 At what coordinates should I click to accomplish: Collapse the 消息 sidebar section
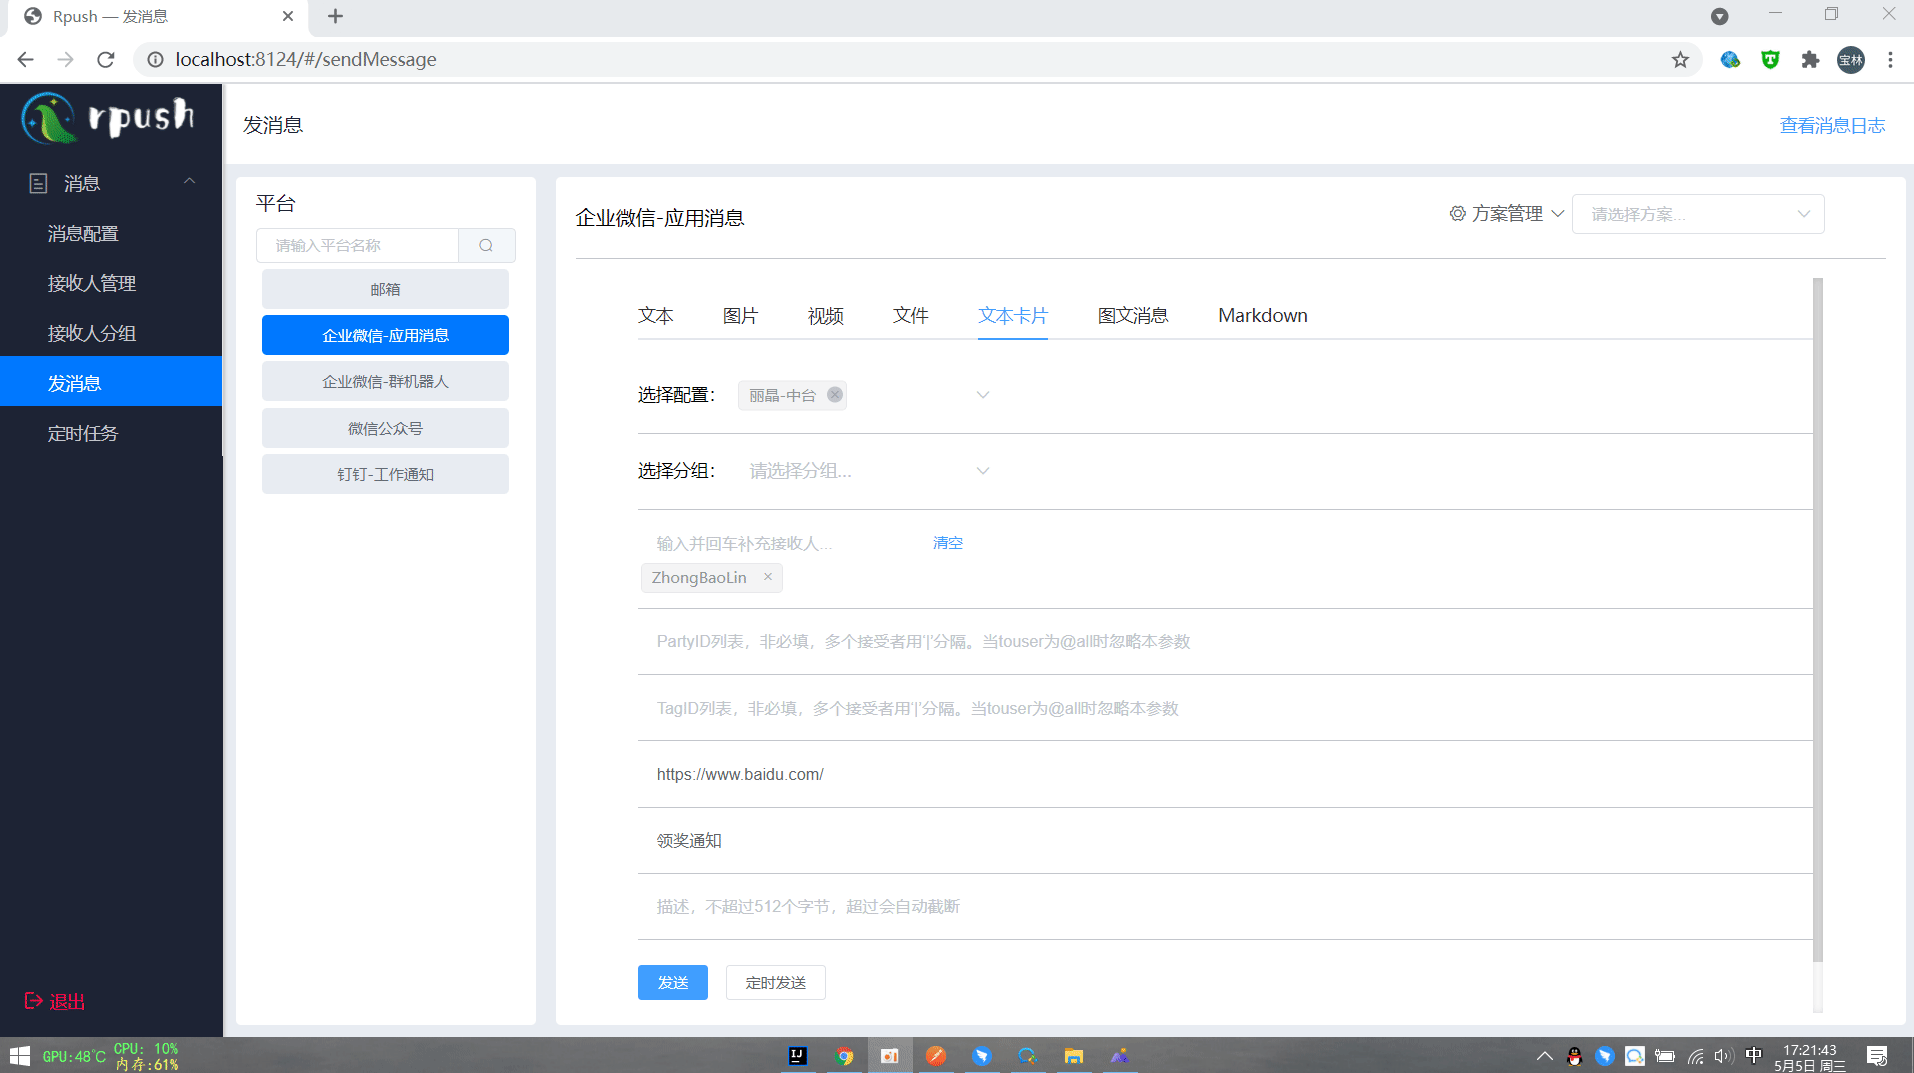coord(189,181)
